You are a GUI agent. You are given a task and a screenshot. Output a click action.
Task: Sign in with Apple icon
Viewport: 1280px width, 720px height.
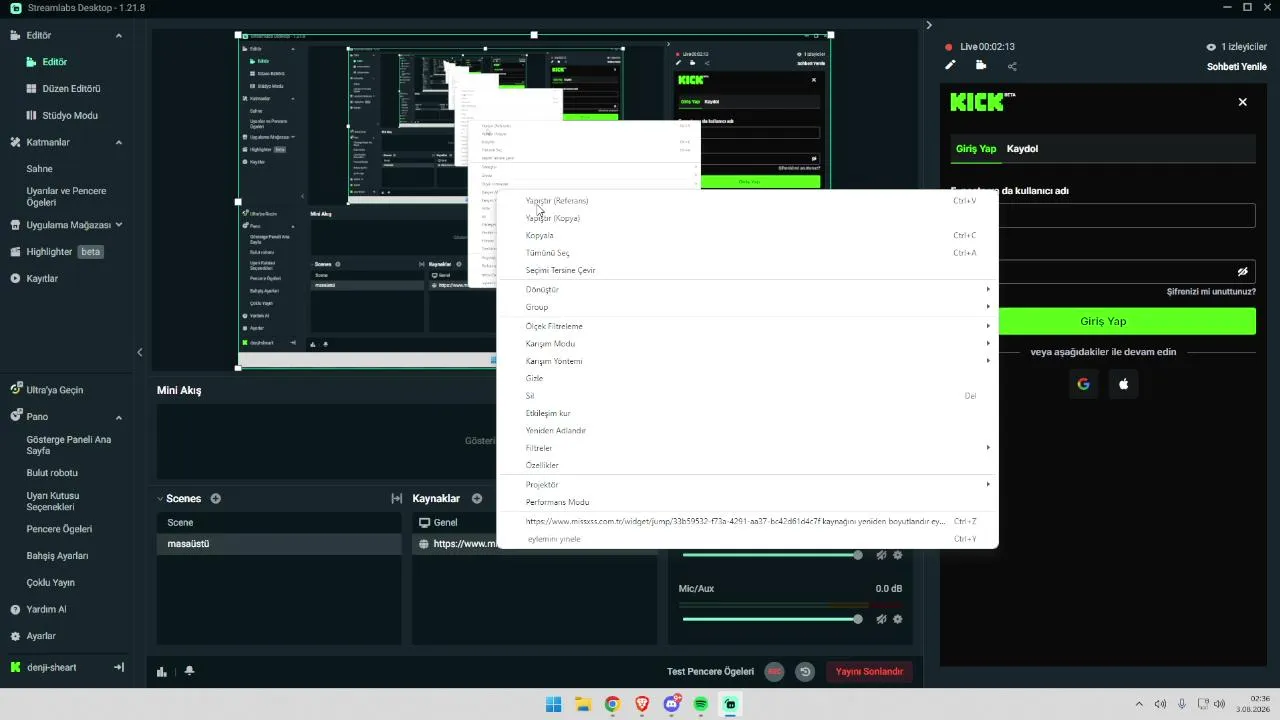1123,384
